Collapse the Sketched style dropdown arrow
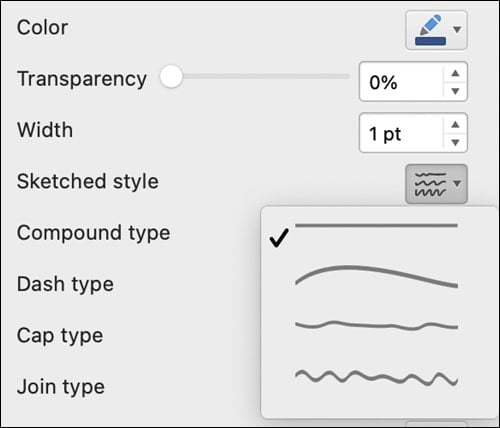 (457, 183)
